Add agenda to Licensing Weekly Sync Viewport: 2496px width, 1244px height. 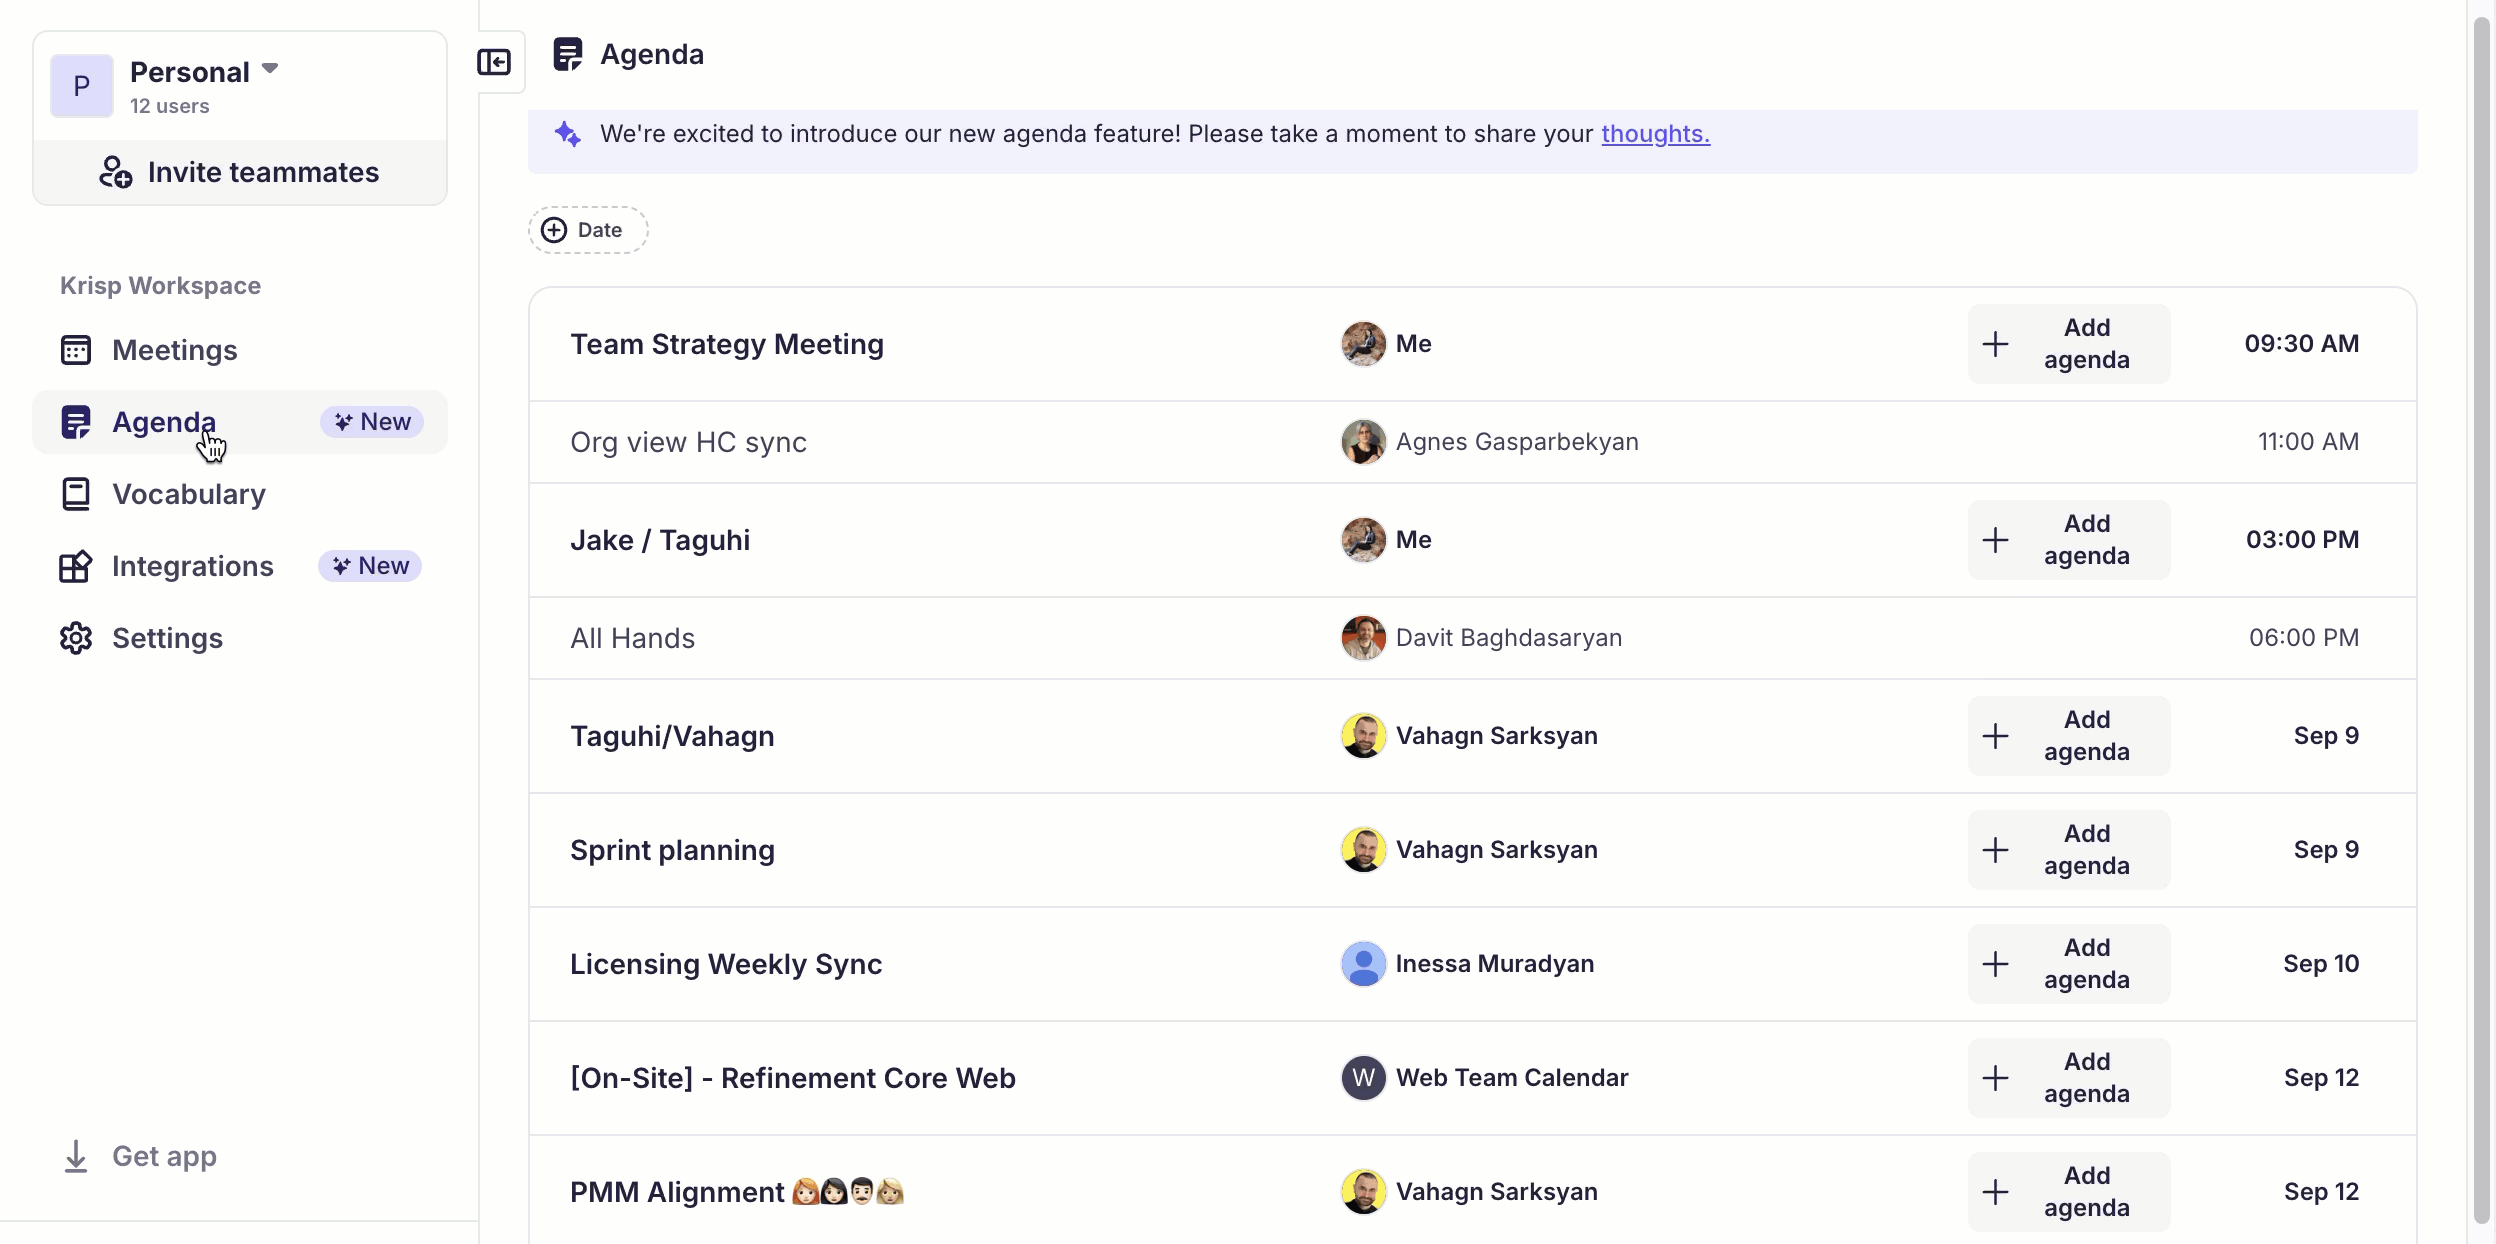click(x=2068, y=963)
